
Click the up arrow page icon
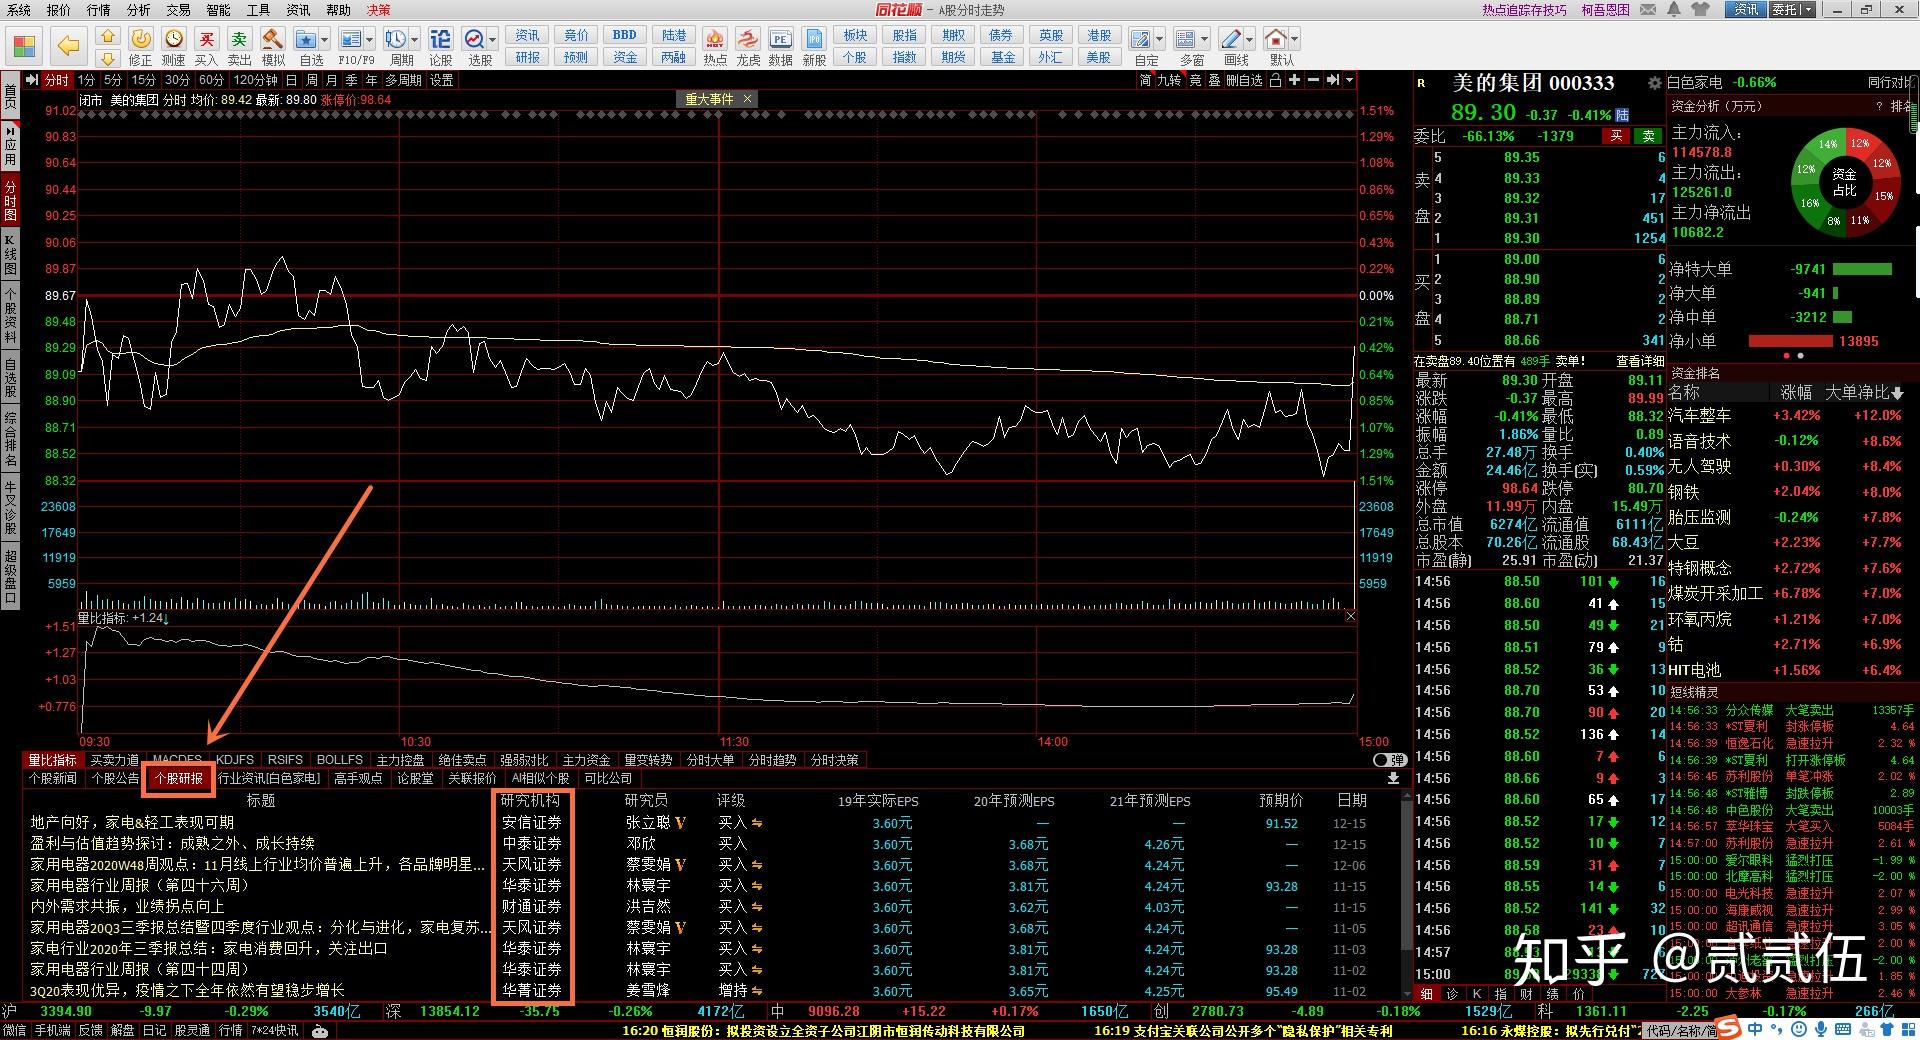coord(108,37)
